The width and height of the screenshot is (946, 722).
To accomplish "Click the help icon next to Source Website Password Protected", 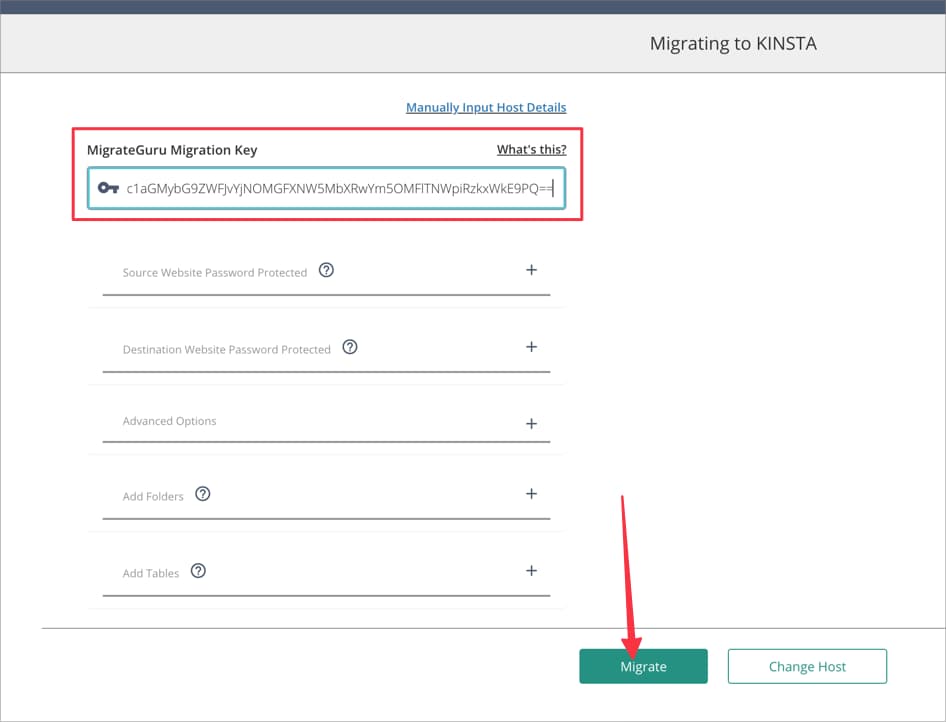I will coord(326,269).
